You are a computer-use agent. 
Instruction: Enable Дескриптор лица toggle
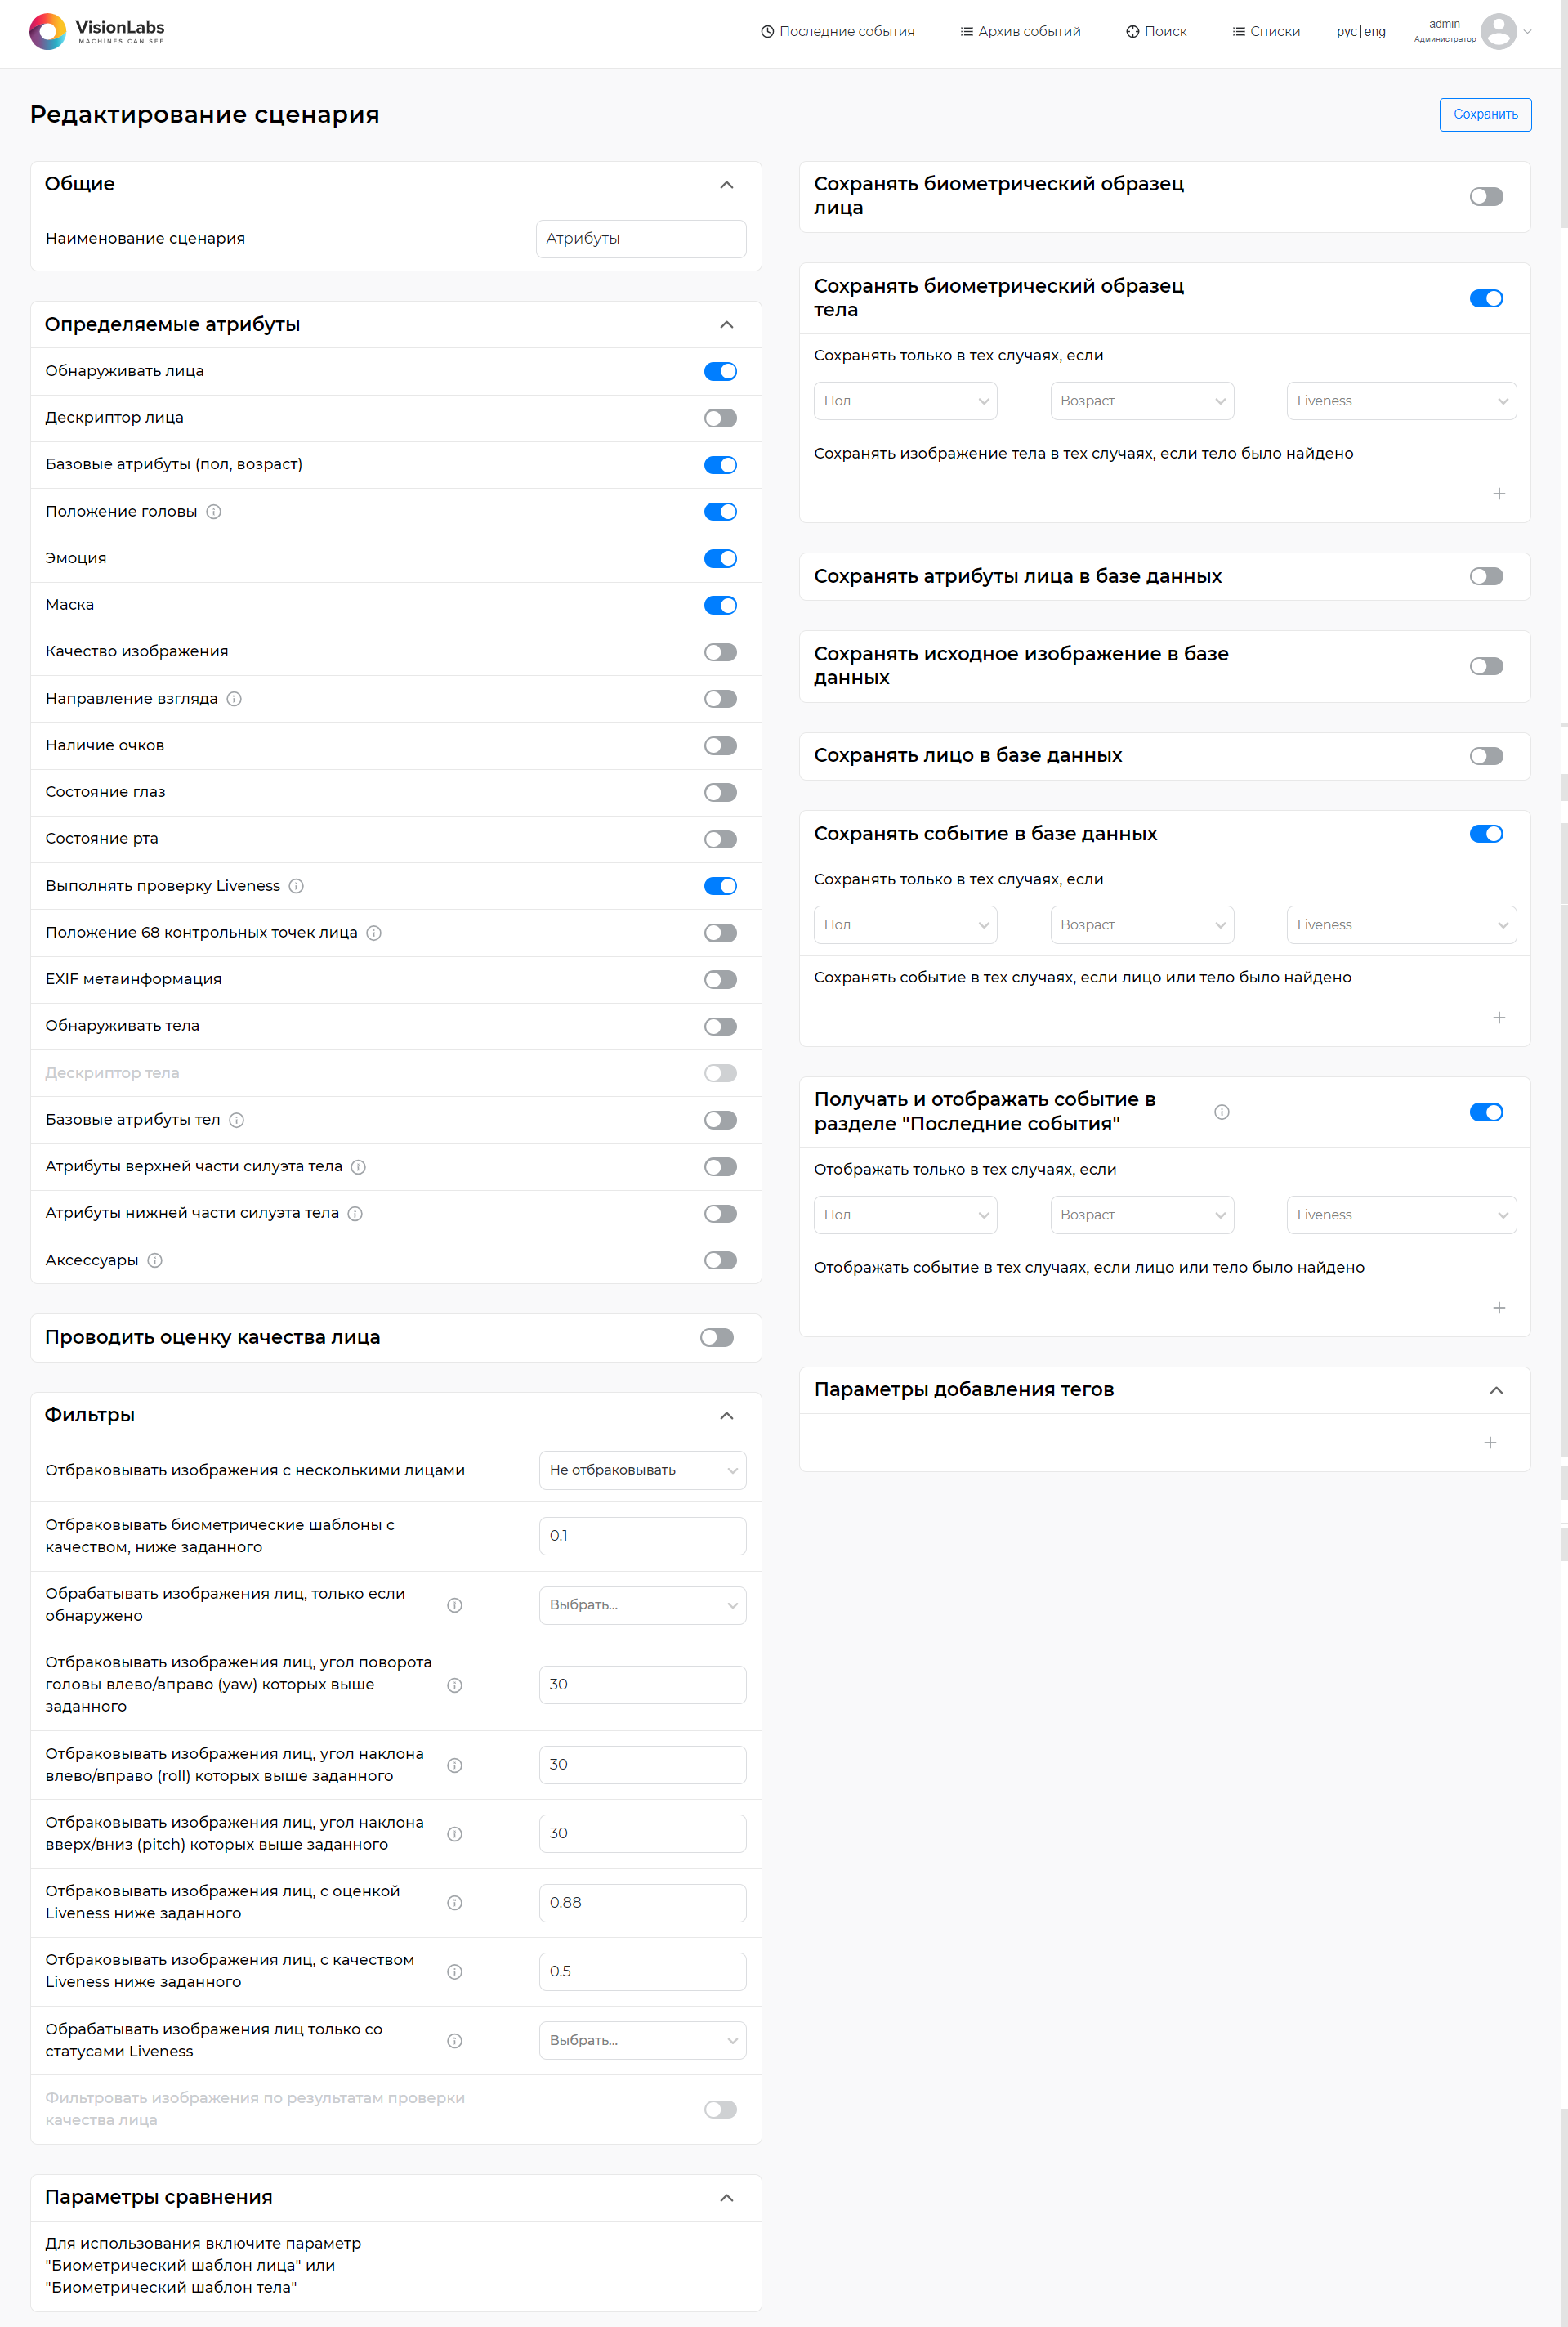(720, 418)
